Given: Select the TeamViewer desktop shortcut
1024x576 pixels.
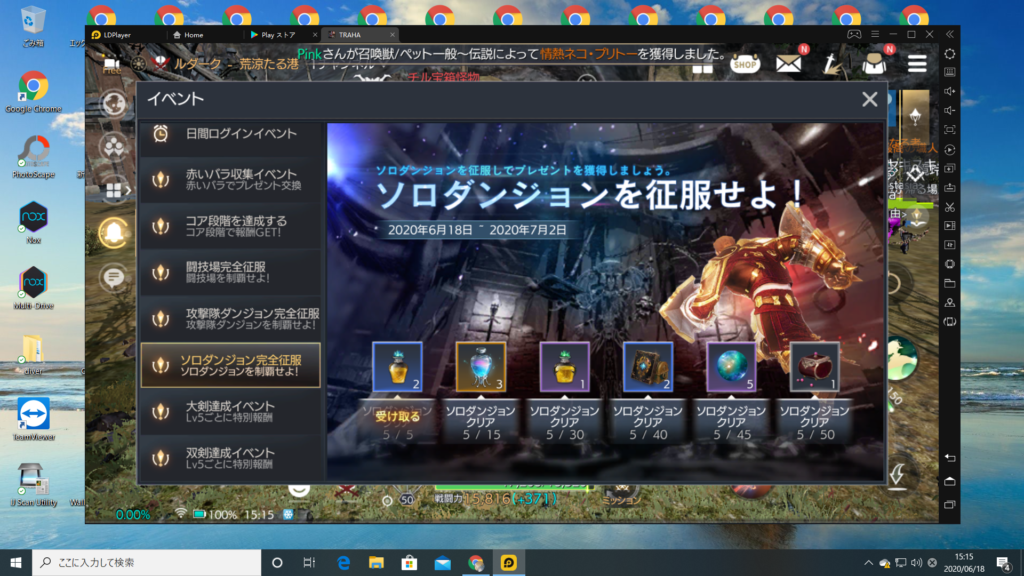Looking at the screenshot, I should pyautogui.click(x=33, y=419).
